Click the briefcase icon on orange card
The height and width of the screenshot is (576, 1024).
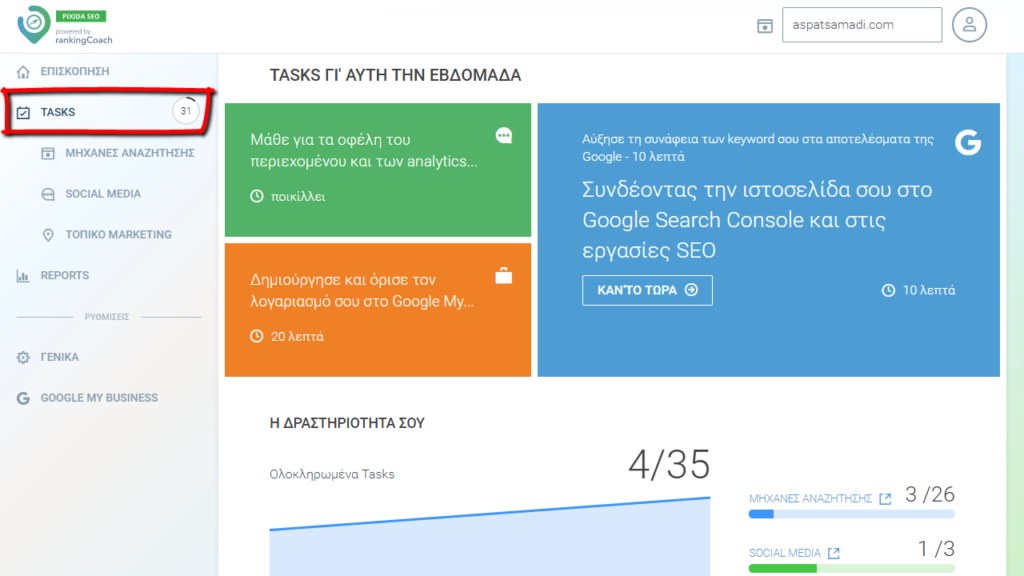(x=504, y=276)
